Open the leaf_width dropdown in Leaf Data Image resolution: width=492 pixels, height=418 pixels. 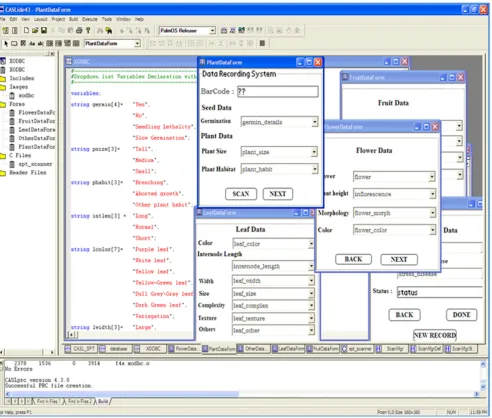(x=311, y=281)
